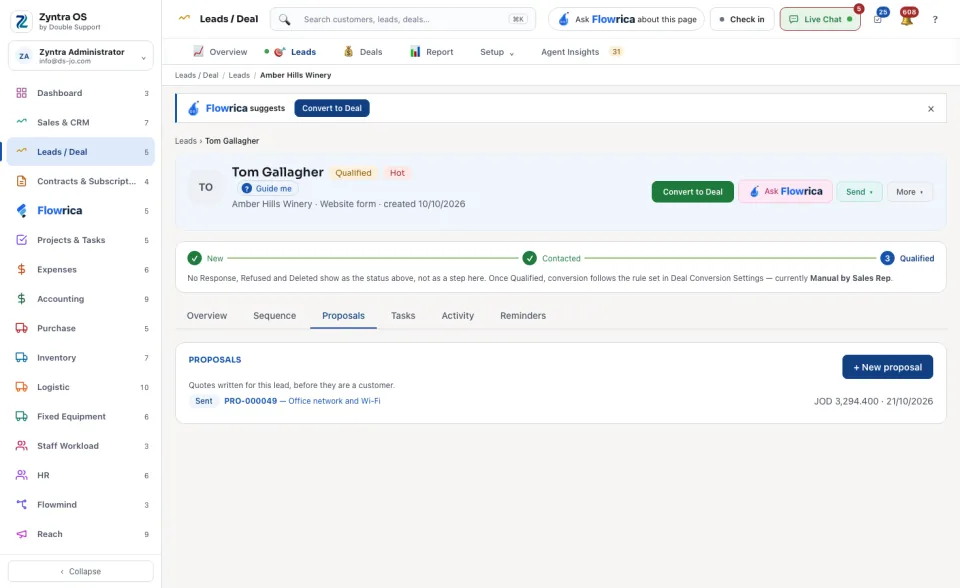
Task: Collapse the sidebar
Action: [81, 571]
